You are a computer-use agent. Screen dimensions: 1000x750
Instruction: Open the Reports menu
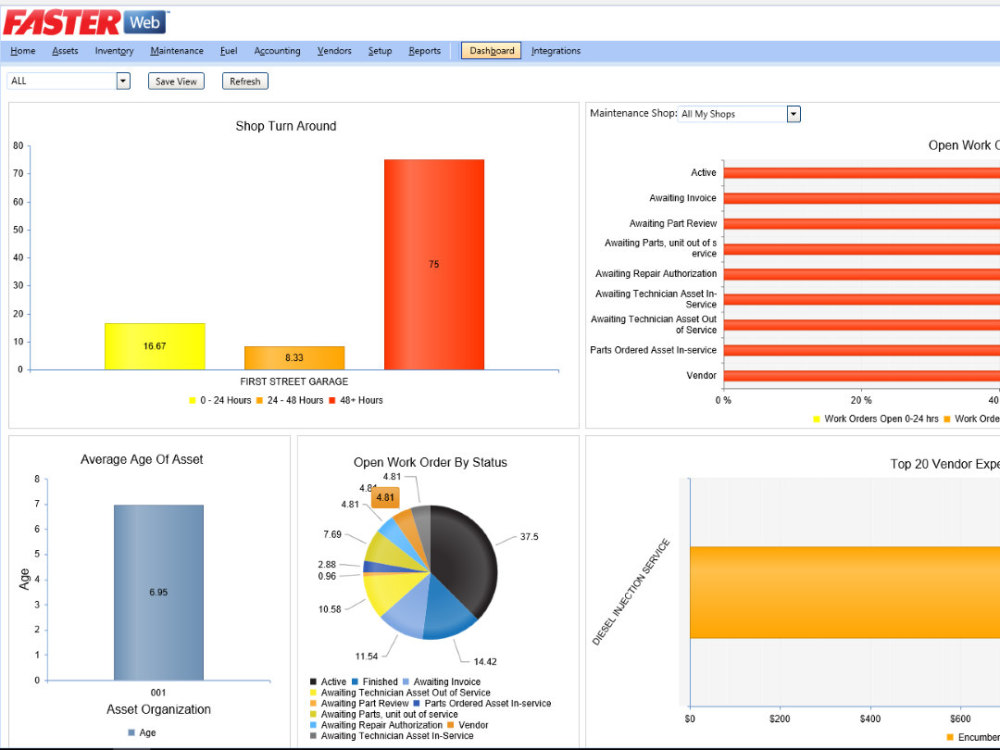coord(425,50)
